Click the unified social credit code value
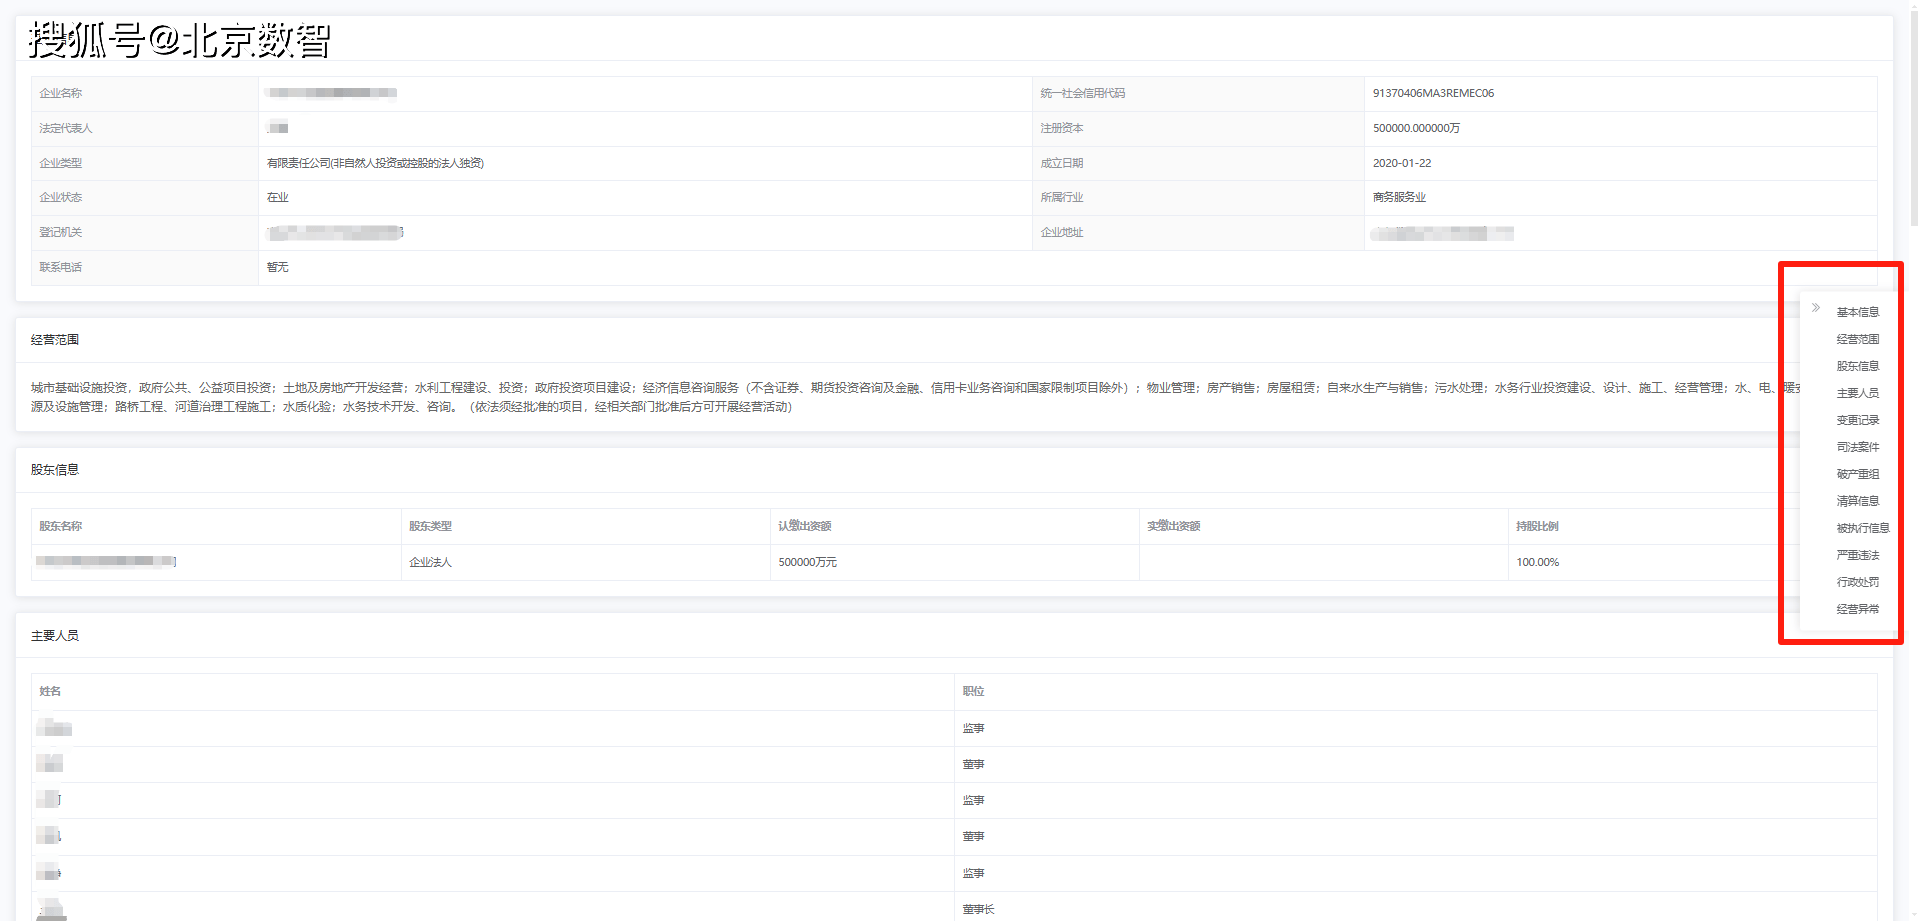 click(x=1433, y=93)
